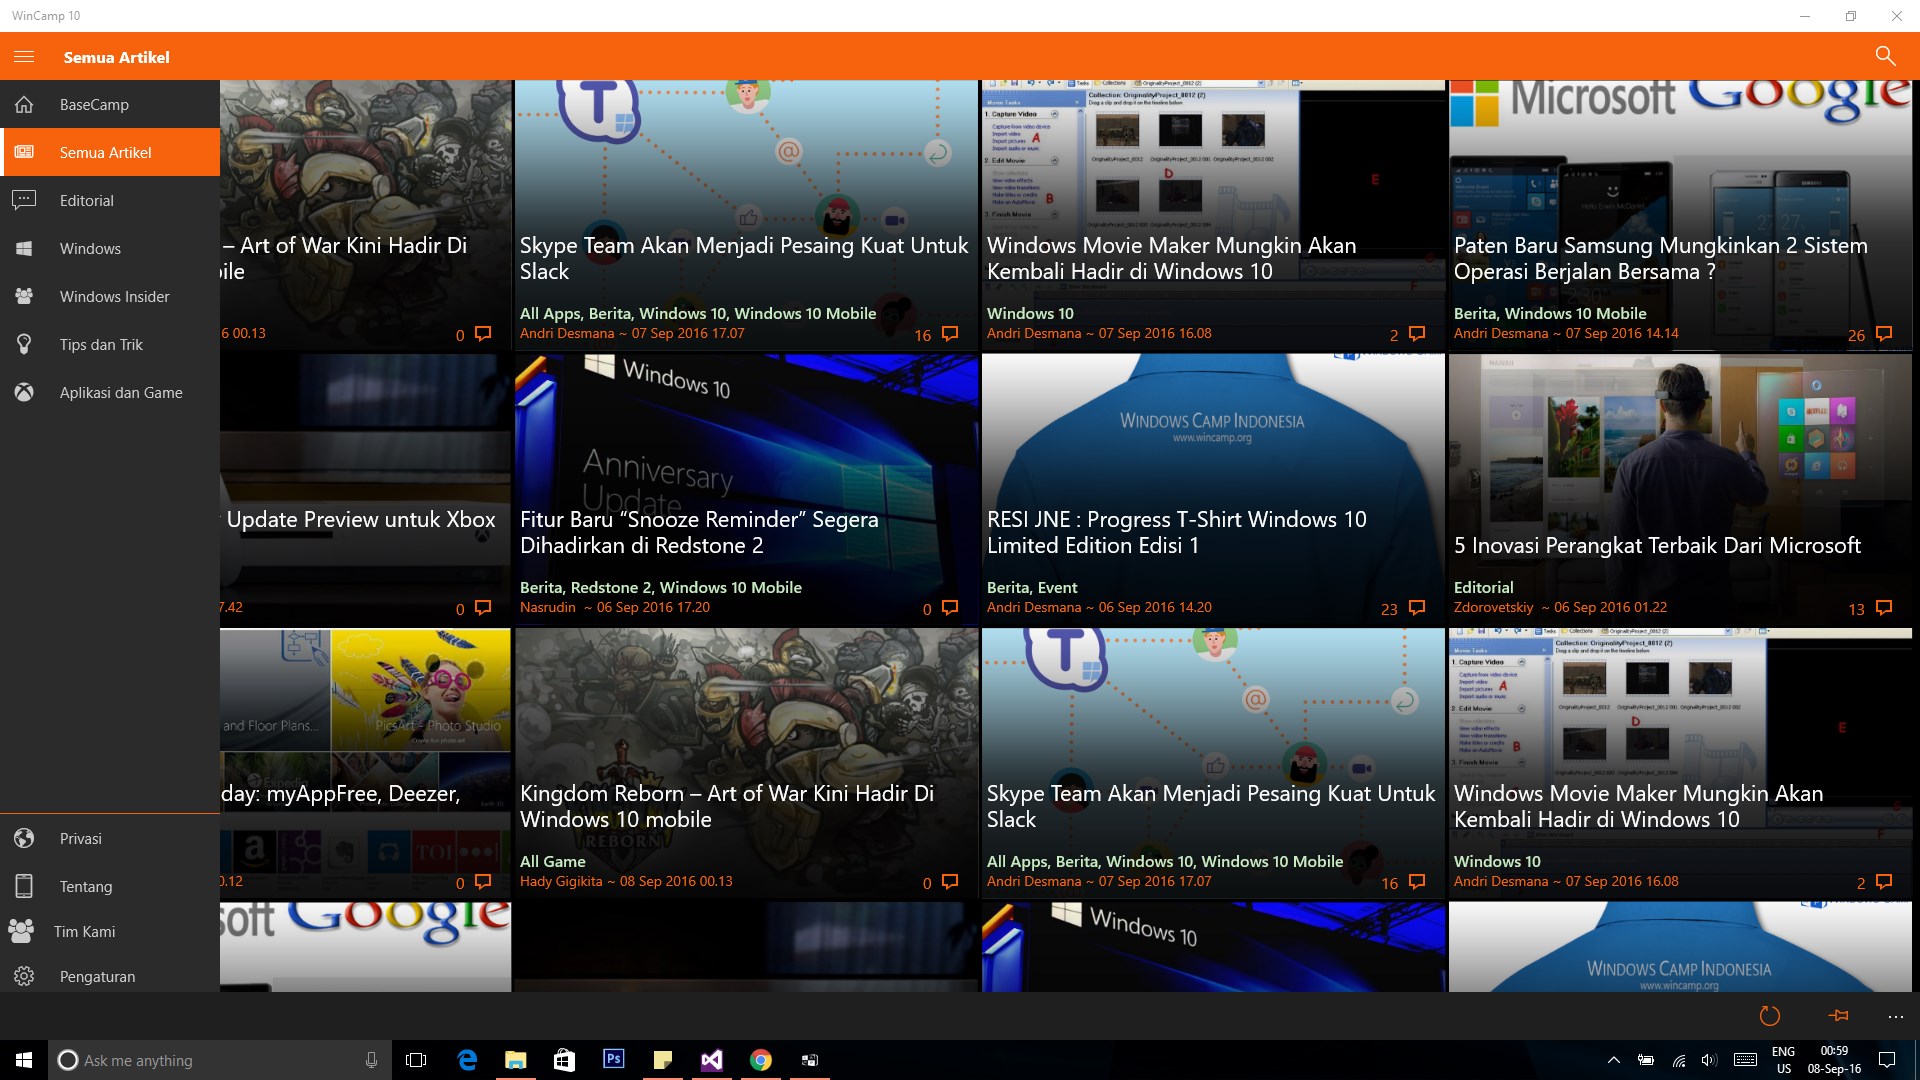Viewport: 1920px width, 1080px height.
Task: Go to Tips dan Trik
Action: coord(101,345)
